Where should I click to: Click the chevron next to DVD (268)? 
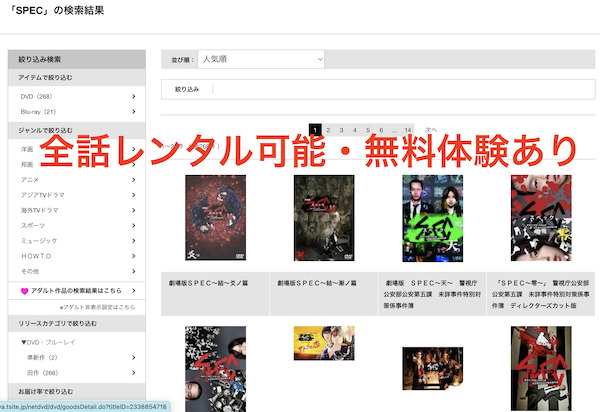[134, 96]
